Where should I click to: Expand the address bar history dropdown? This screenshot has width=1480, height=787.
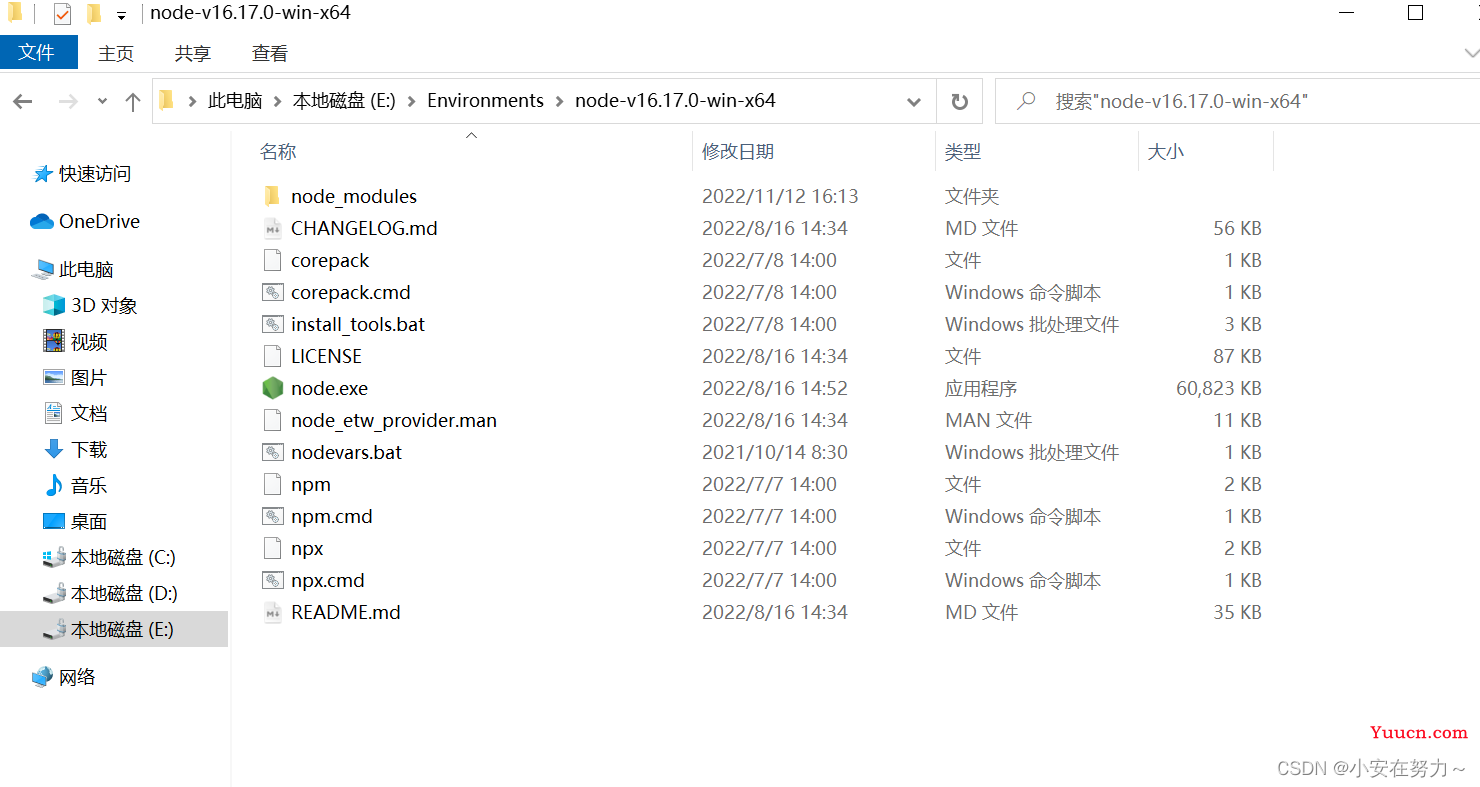click(913, 101)
